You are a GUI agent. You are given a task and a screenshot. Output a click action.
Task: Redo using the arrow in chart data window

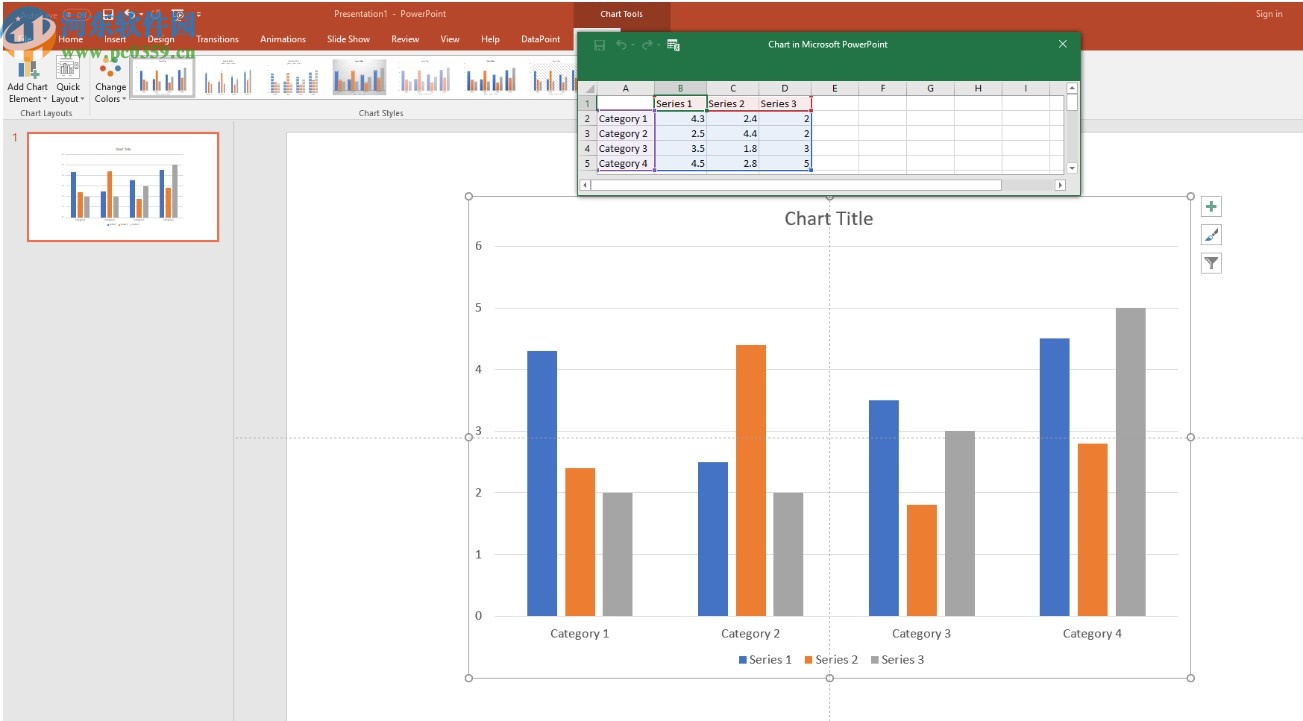[646, 45]
